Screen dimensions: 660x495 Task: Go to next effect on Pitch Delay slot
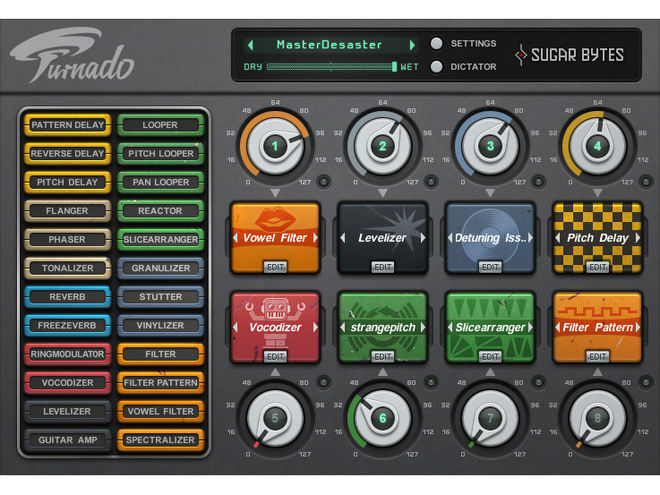click(x=637, y=238)
